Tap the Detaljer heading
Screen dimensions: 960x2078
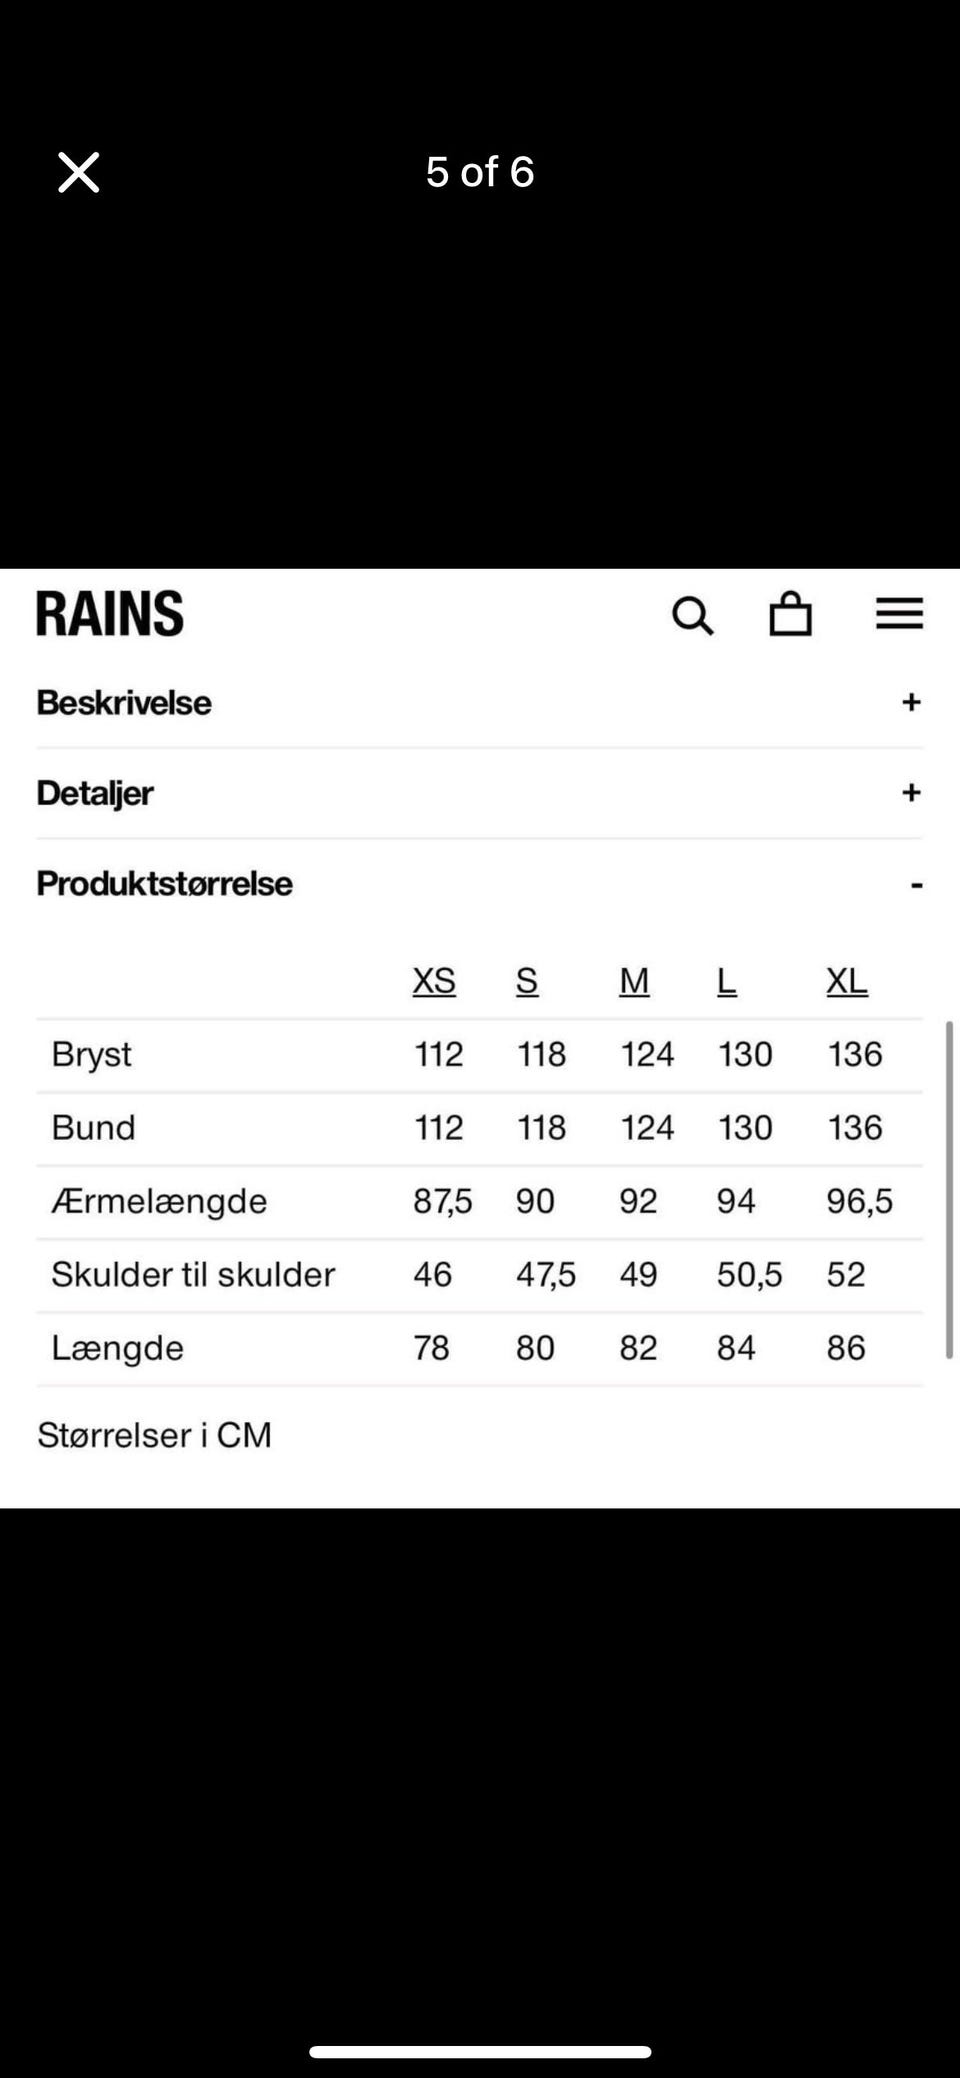(x=95, y=793)
